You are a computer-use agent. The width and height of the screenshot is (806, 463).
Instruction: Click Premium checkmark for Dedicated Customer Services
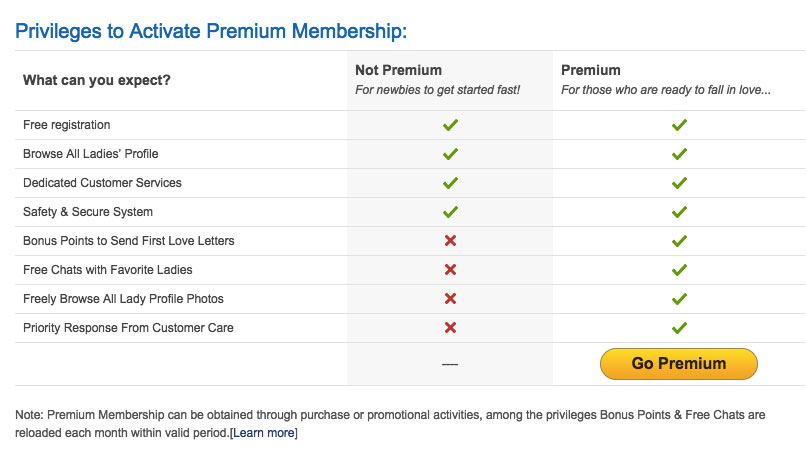pos(679,183)
